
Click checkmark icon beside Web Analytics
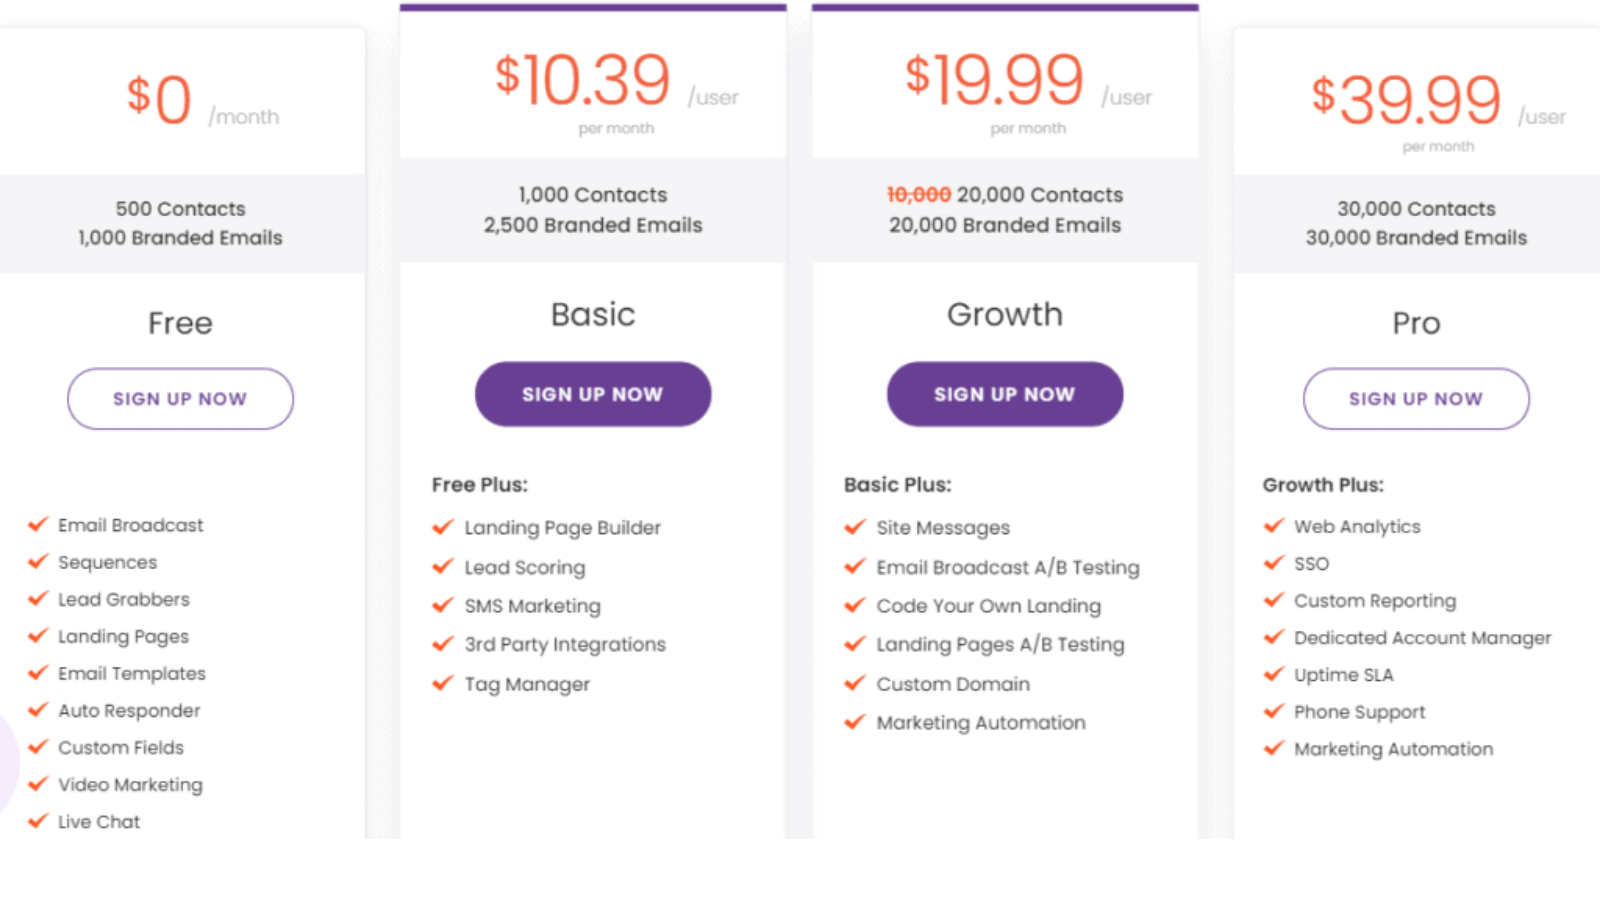pyautogui.click(x=1274, y=526)
